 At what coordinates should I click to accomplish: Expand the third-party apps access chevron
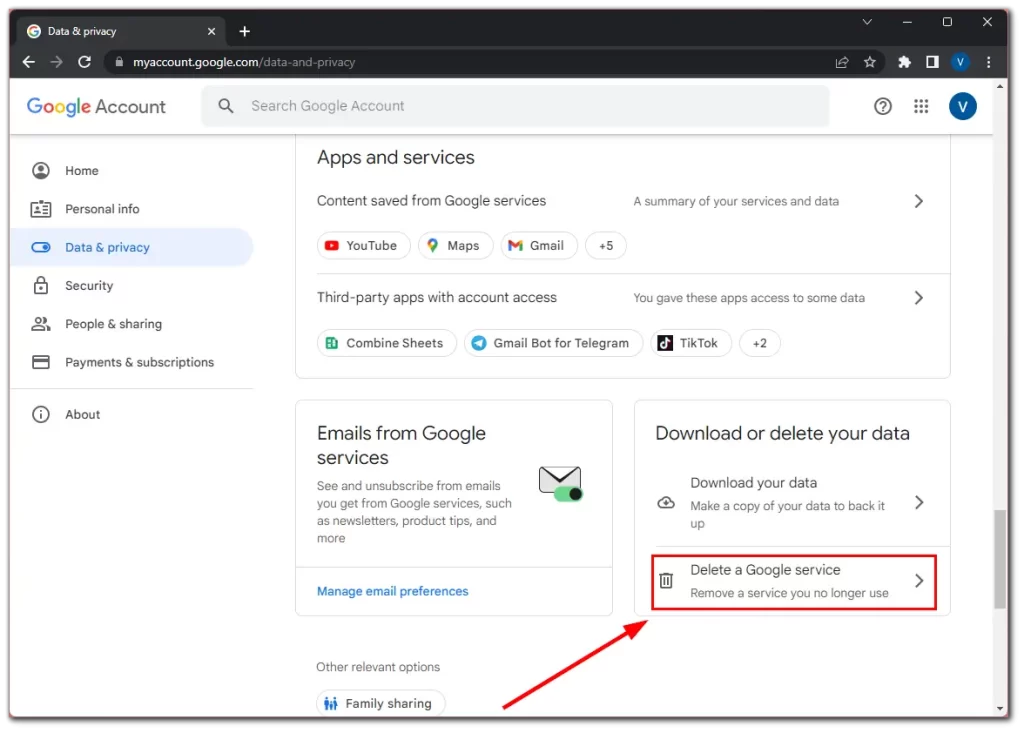[x=918, y=298]
